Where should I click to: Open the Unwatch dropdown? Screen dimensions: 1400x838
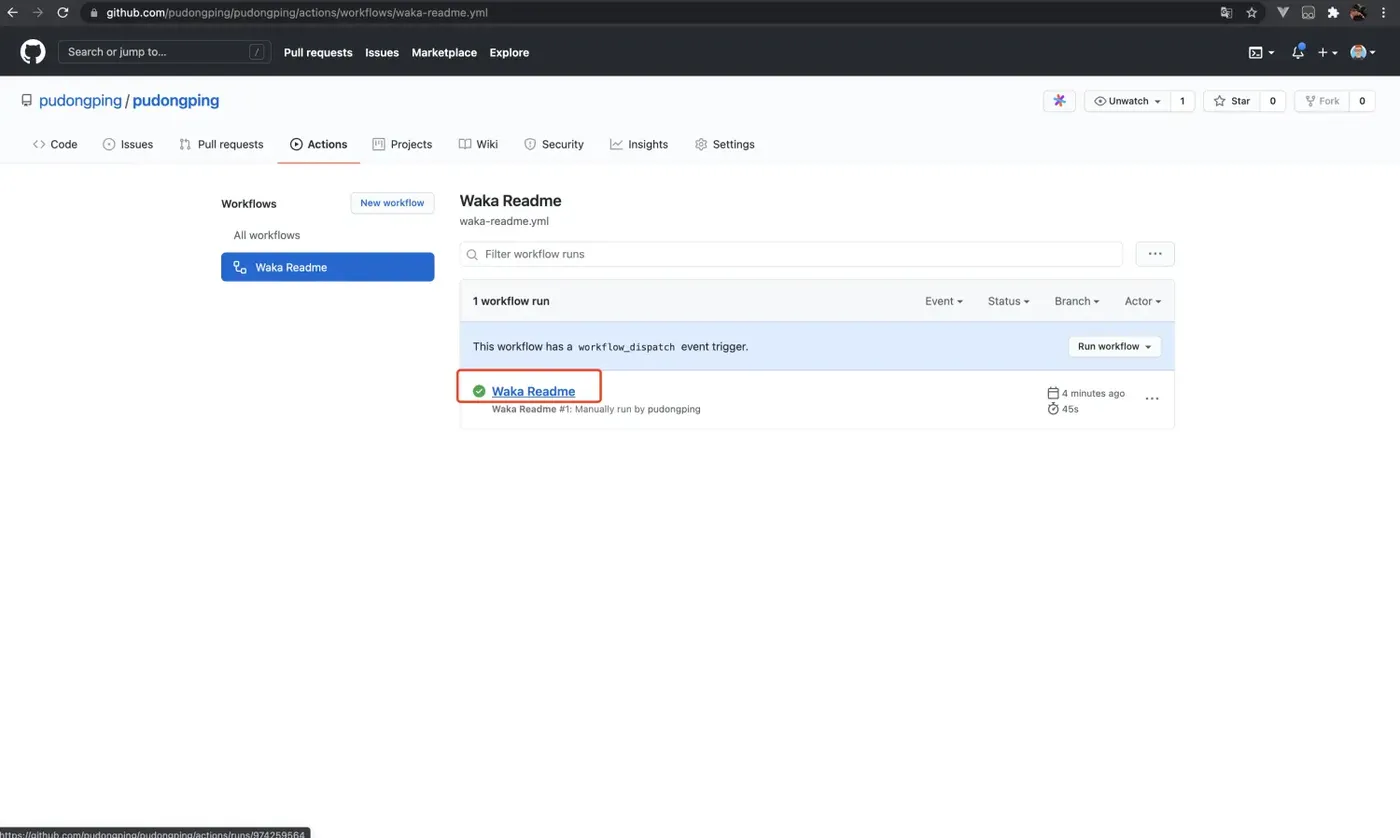(1127, 101)
